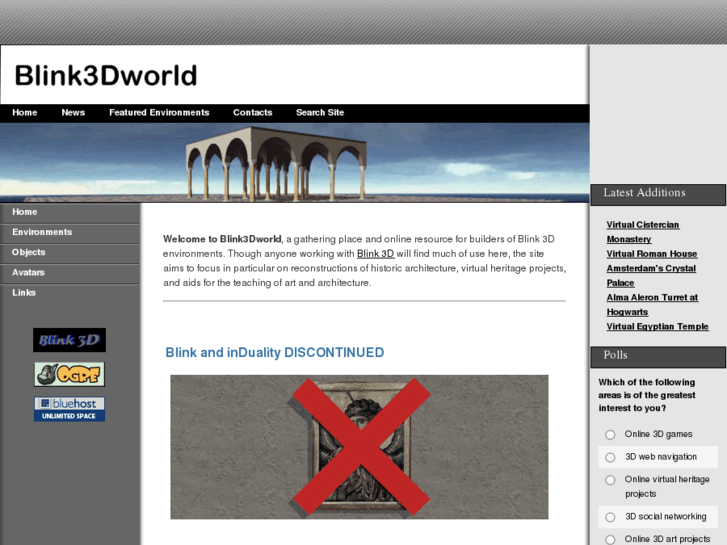Screen dimensions: 727x545
Task: Open the Virtual Roman House link
Action: point(652,254)
